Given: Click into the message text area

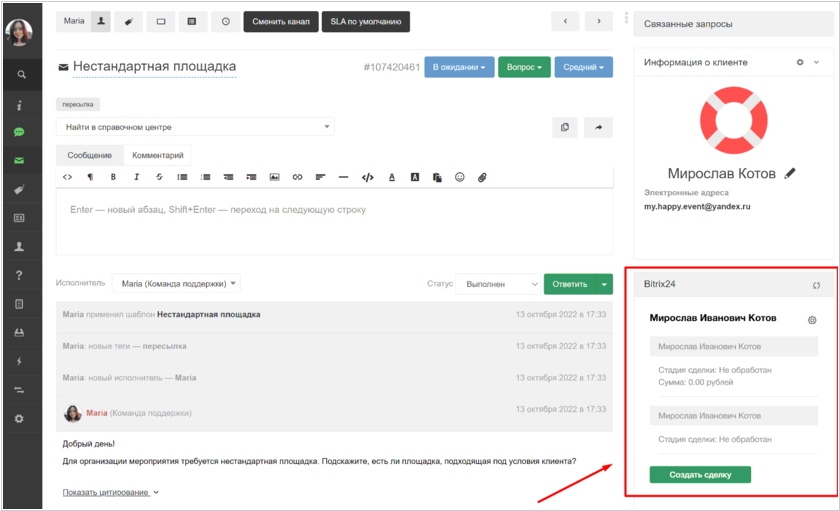Looking at the screenshot, I should coord(334,221).
